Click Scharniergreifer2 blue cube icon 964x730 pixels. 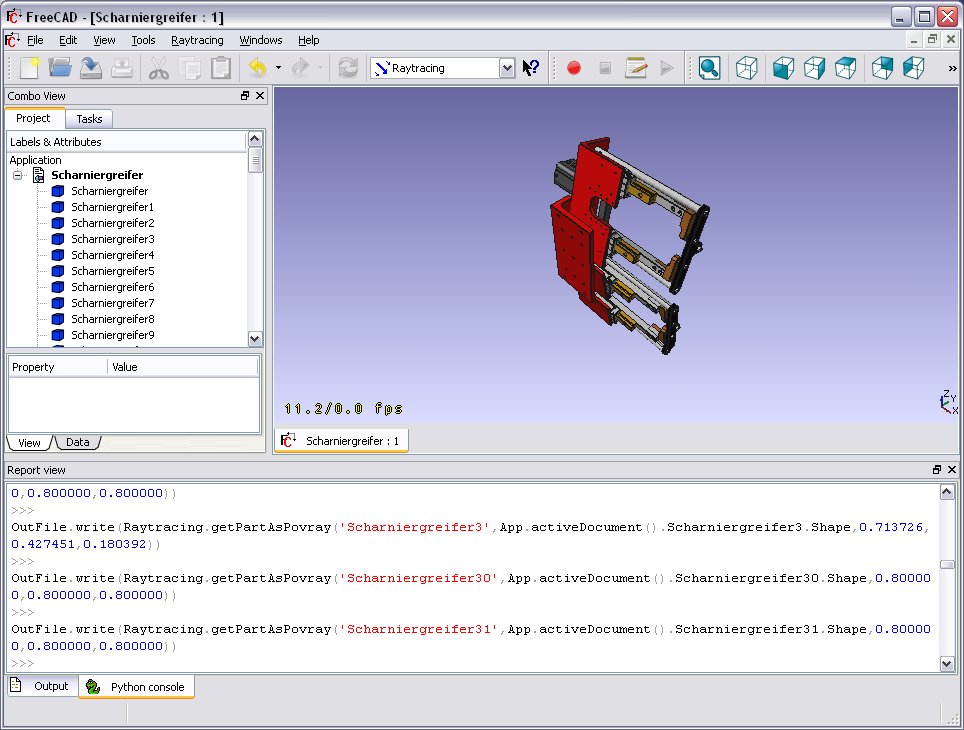point(58,223)
